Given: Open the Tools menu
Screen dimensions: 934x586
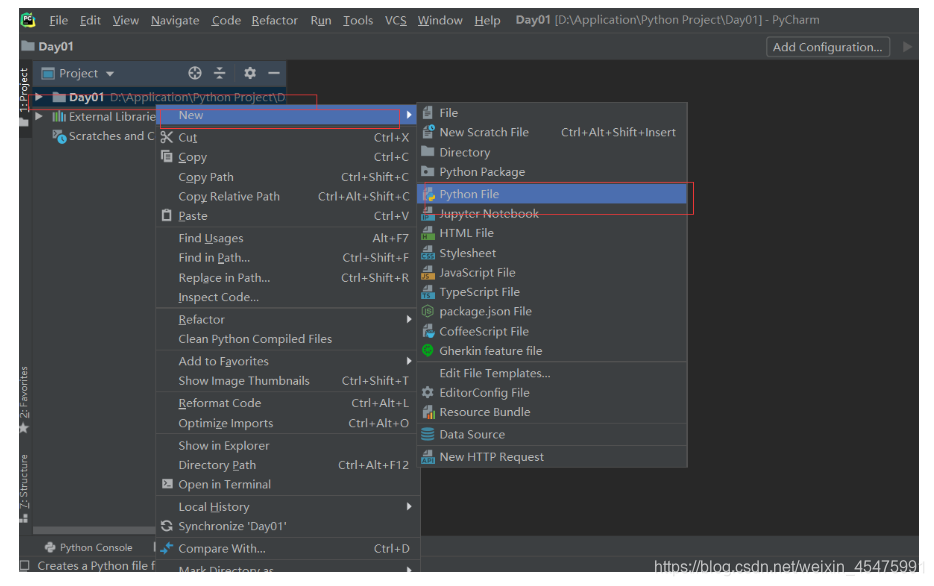Looking at the screenshot, I should (358, 20).
